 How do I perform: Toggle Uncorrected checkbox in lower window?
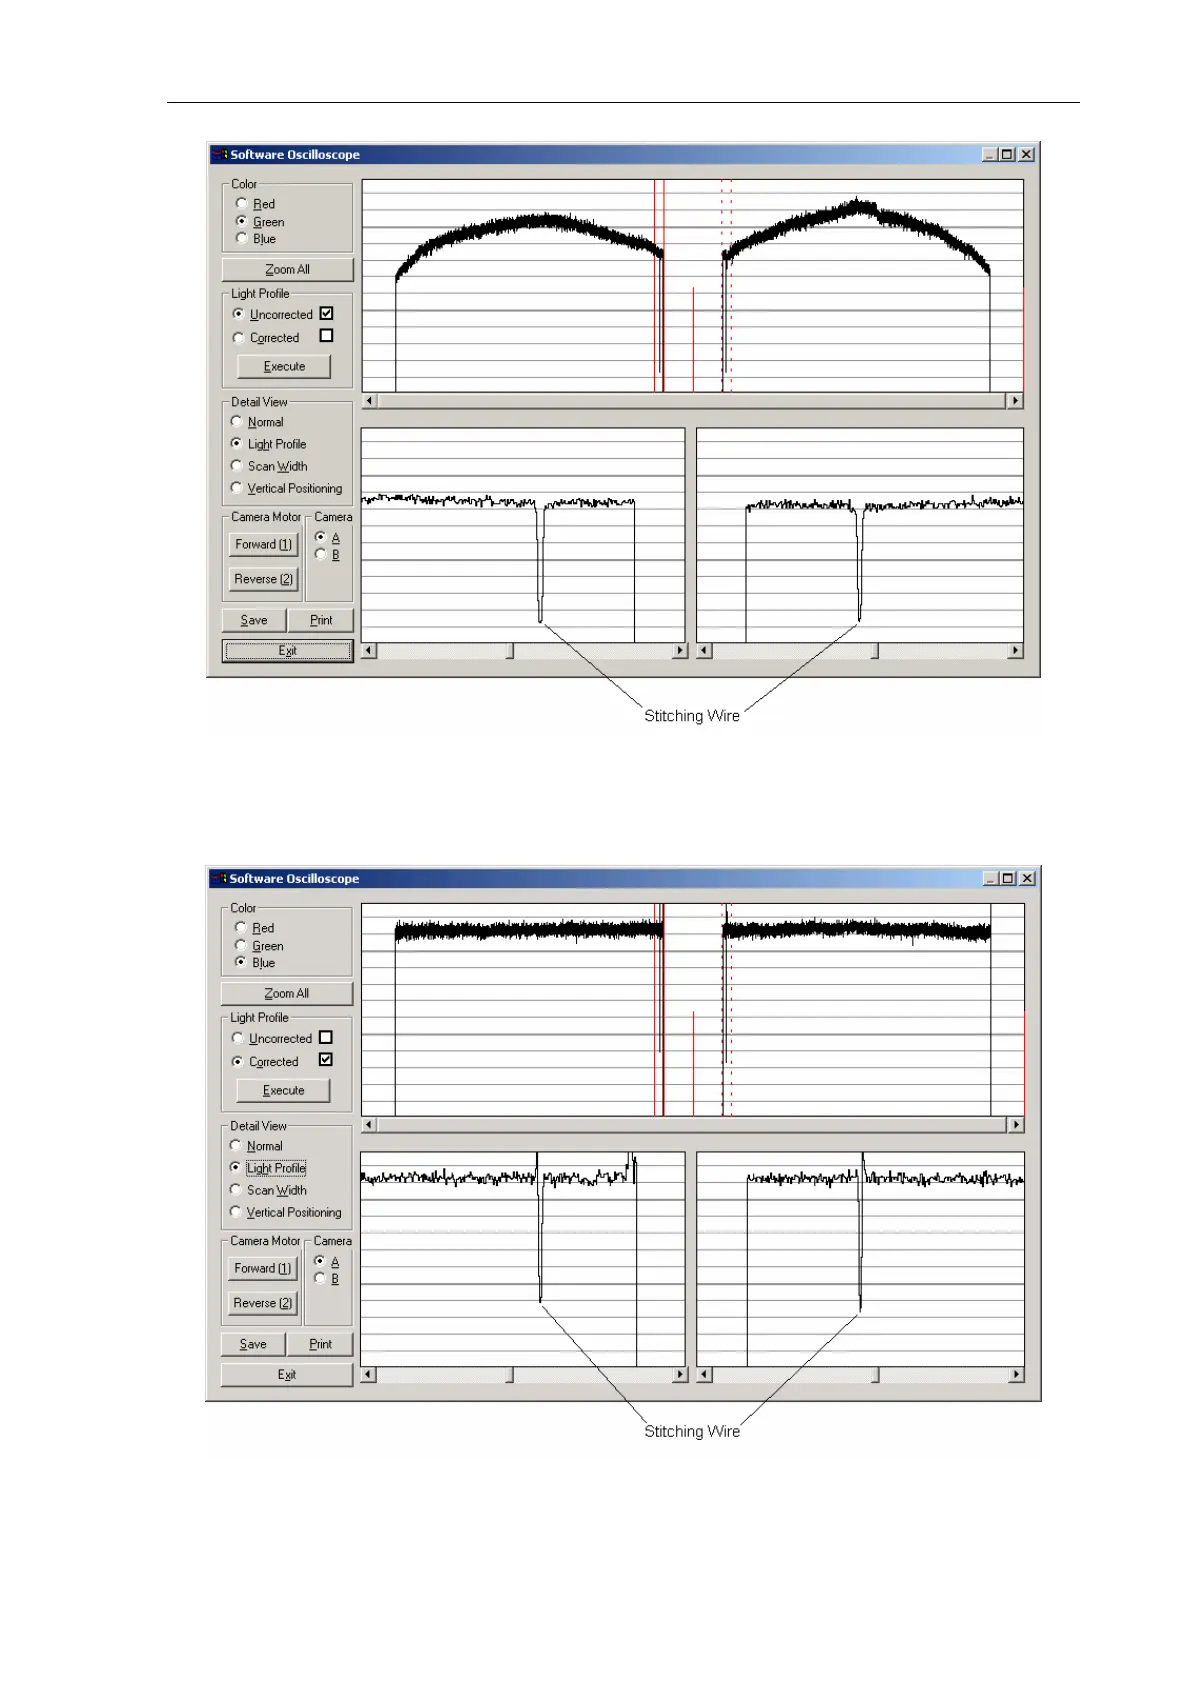(x=325, y=1037)
